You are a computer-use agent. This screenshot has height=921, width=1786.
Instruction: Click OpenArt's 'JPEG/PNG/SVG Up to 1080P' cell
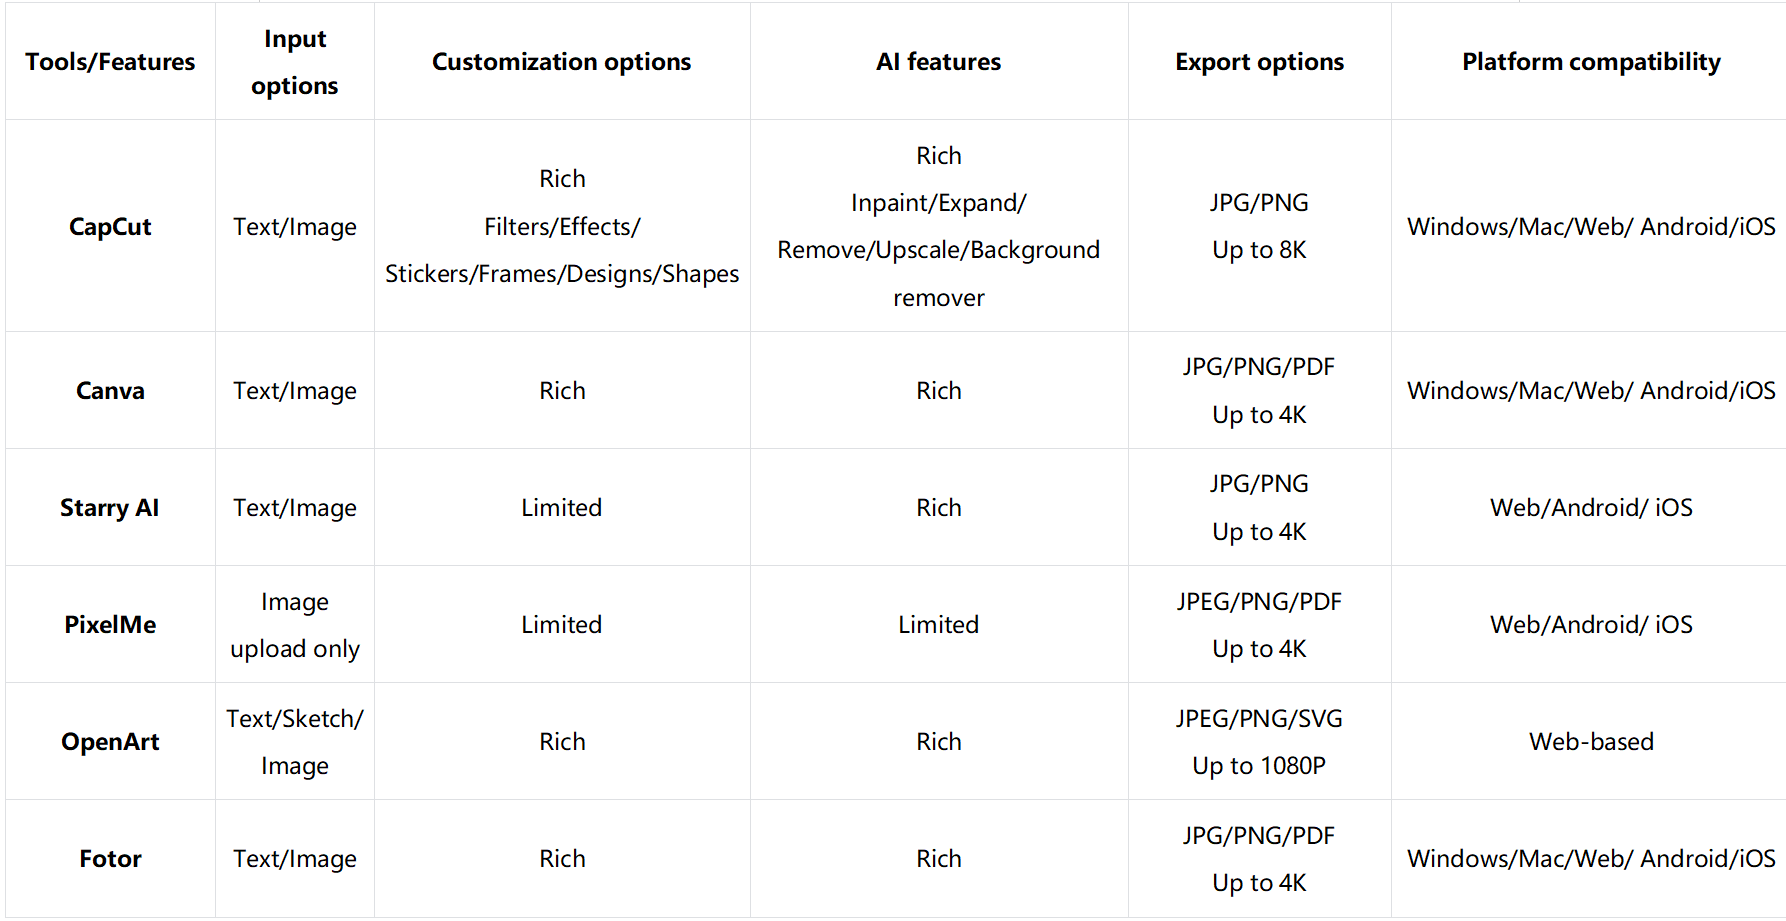tap(1259, 742)
